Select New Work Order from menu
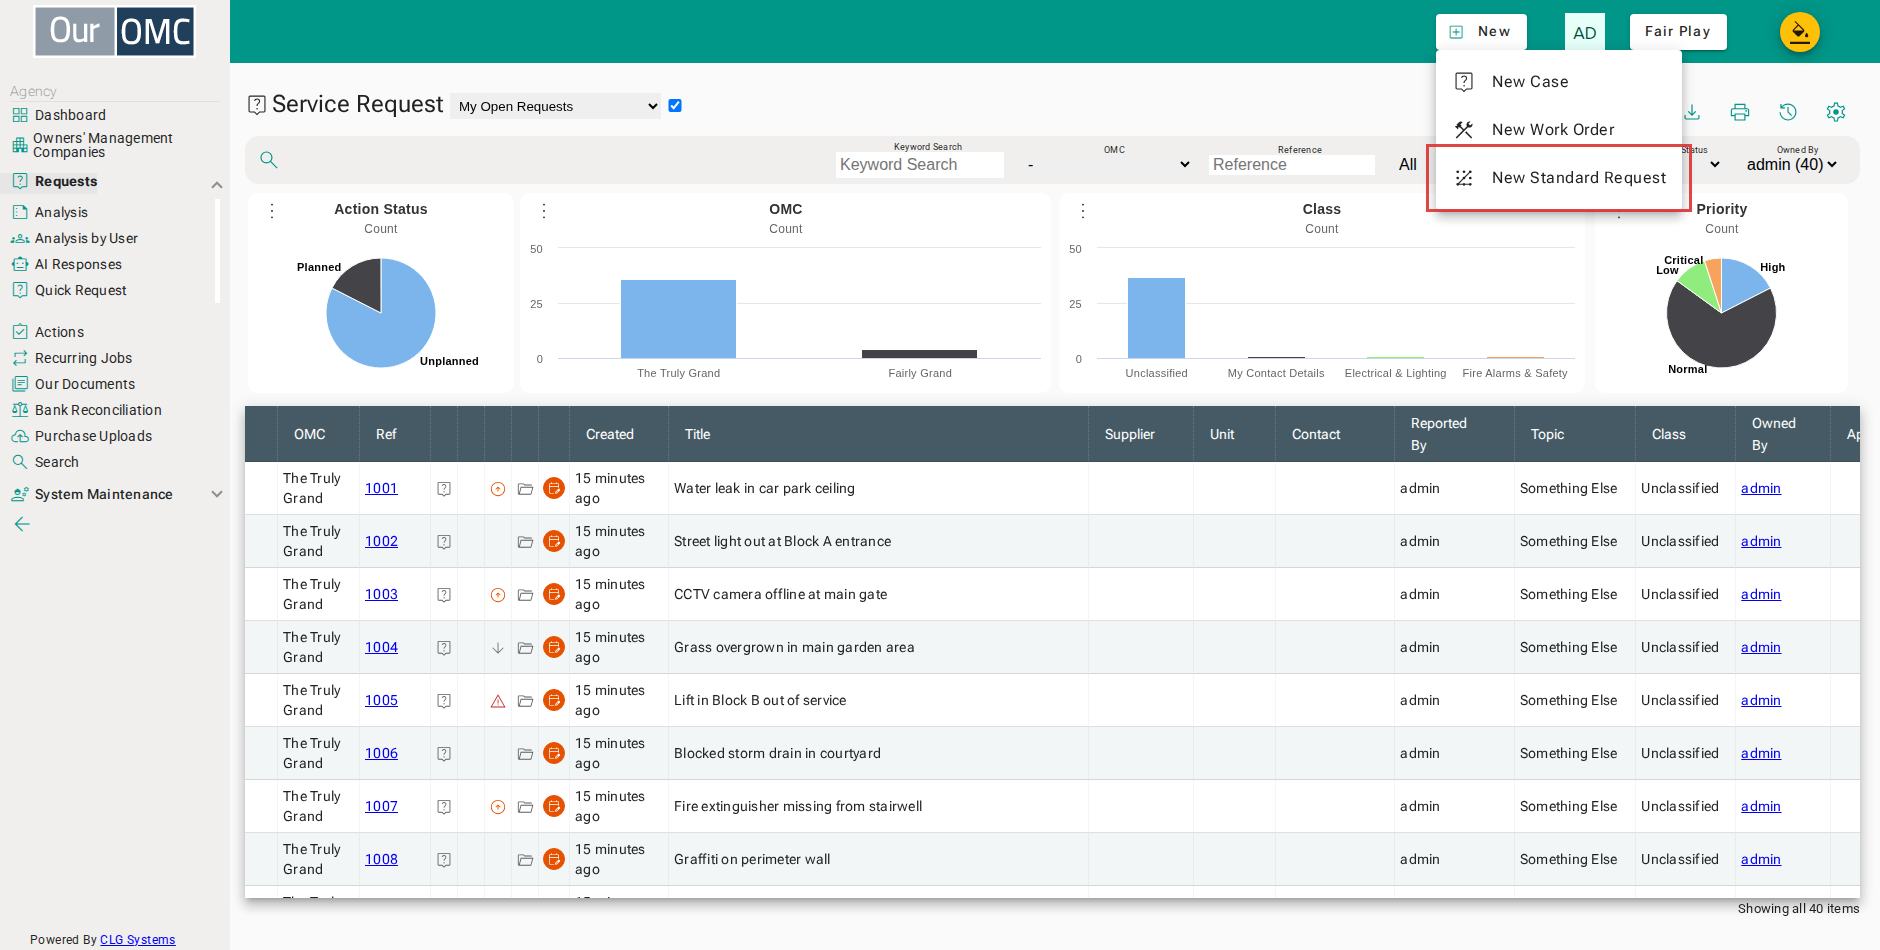 click(1559, 130)
